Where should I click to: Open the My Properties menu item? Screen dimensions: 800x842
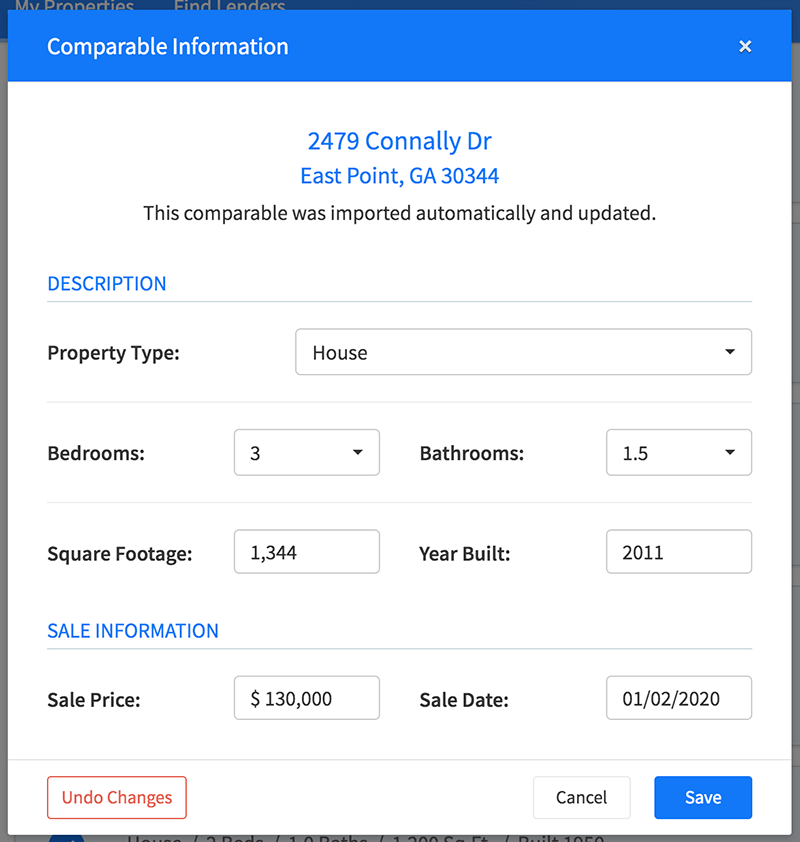click(x=74, y=7)
